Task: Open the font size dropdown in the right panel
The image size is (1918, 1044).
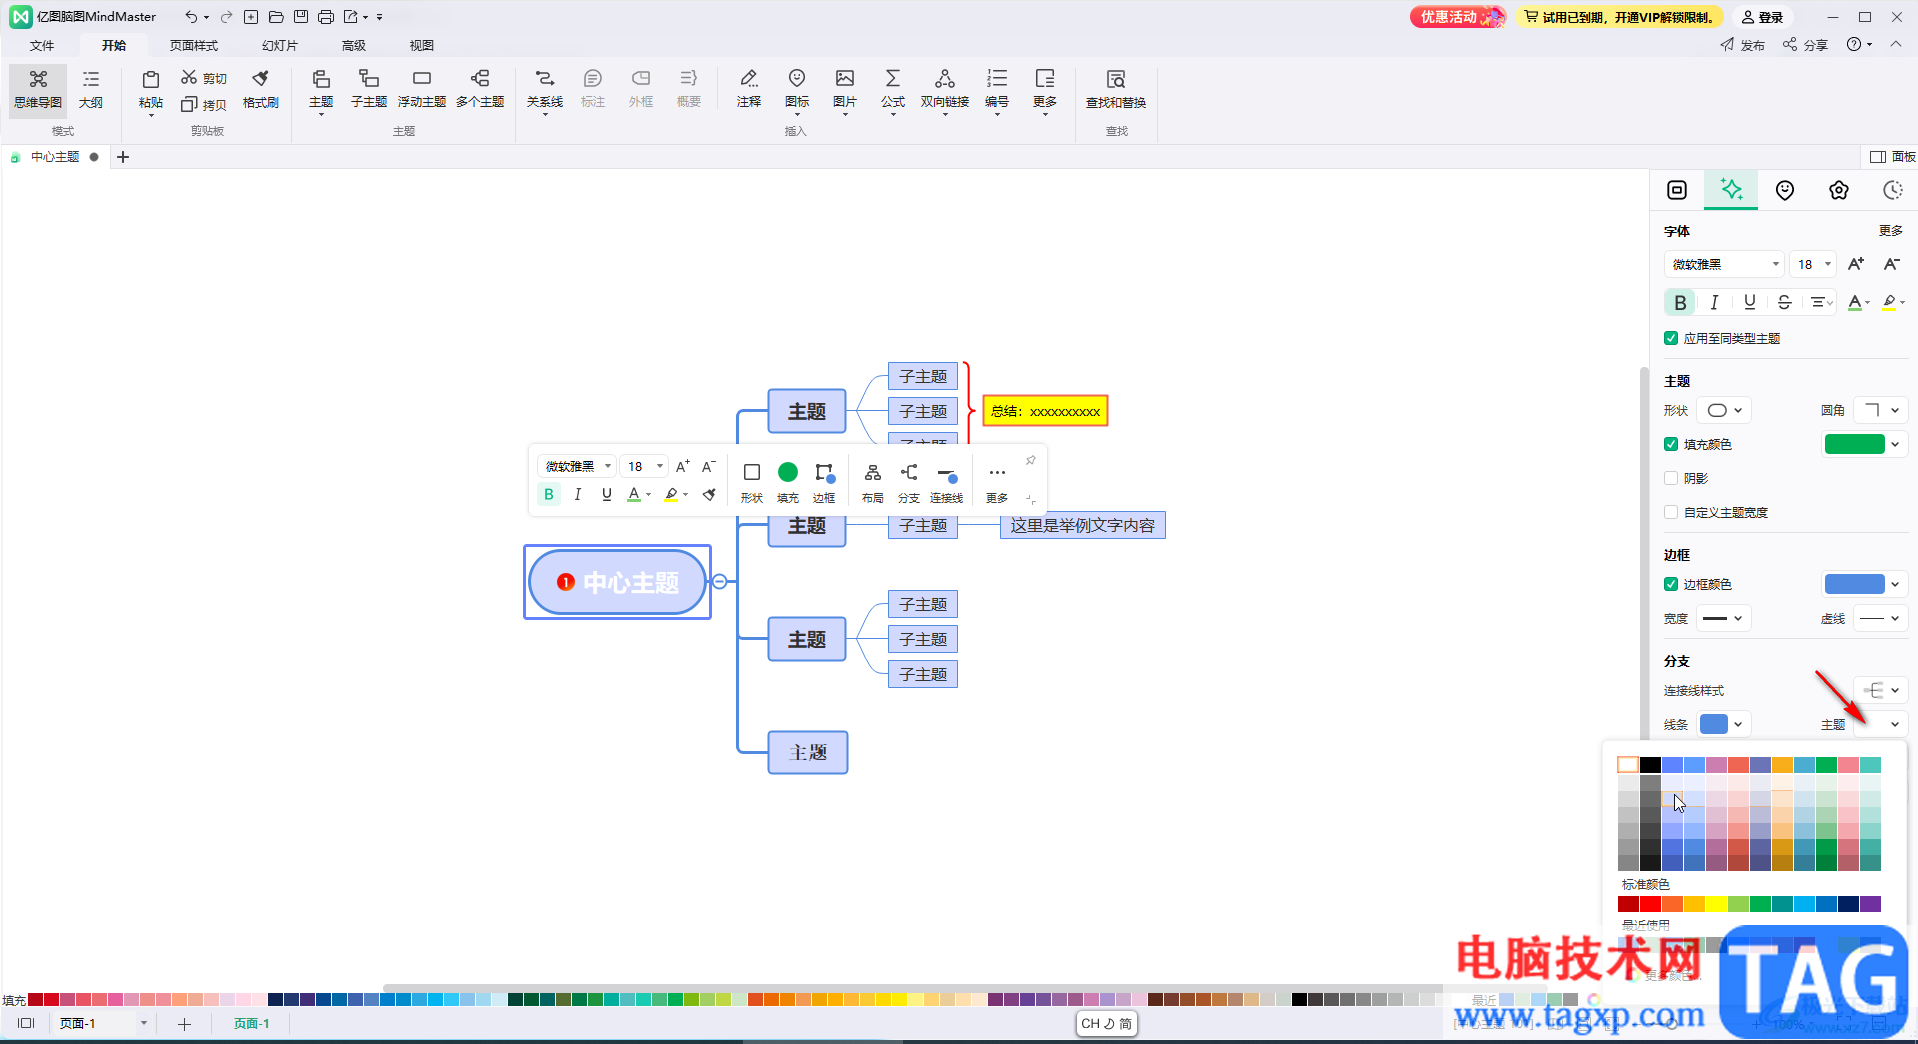Action: click(1813, 264)
